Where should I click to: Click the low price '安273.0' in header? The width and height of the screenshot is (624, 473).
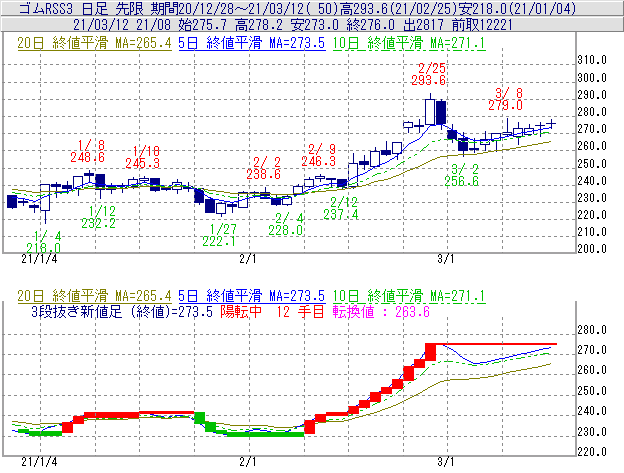pyautogui.click(x=314, y=25)
